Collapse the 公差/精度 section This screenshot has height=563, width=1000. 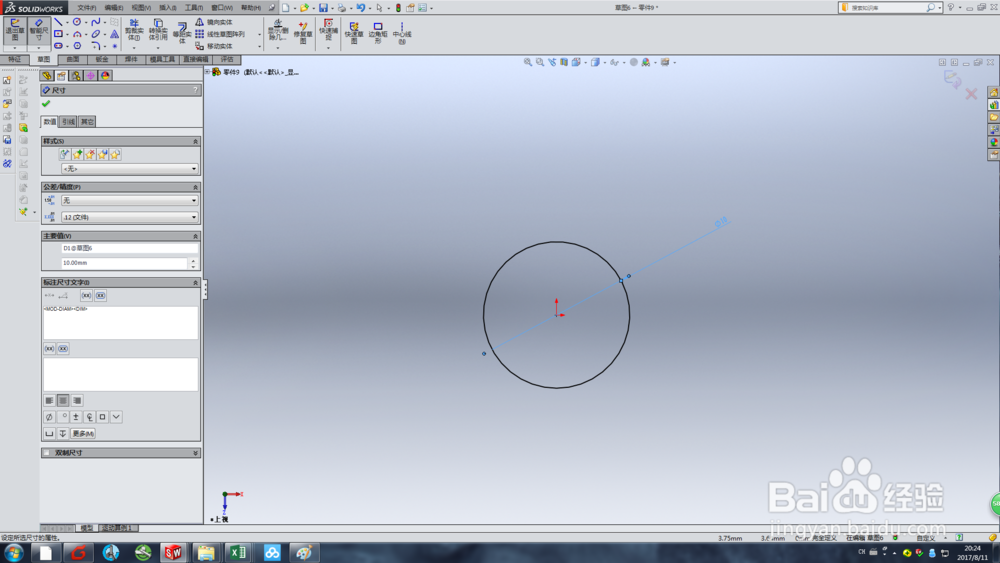[x=195, y=187]
